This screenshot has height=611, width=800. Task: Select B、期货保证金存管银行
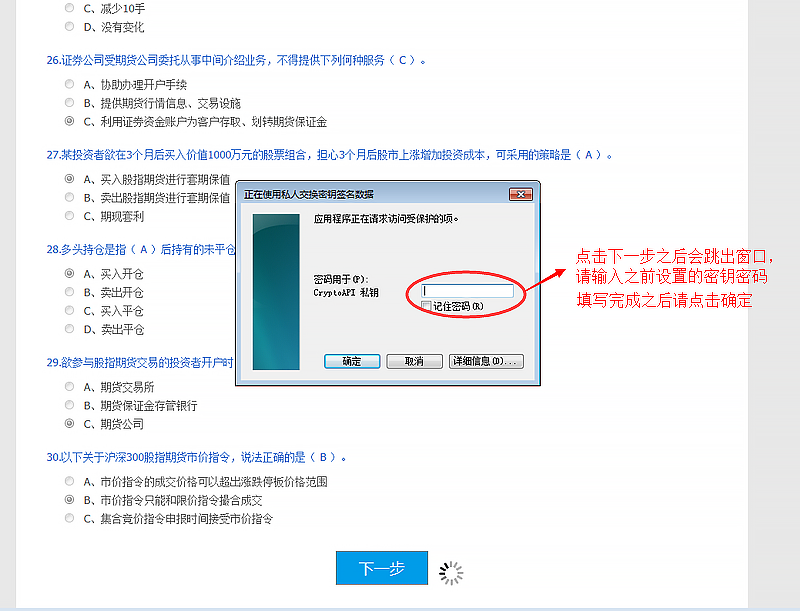[69, 405]
